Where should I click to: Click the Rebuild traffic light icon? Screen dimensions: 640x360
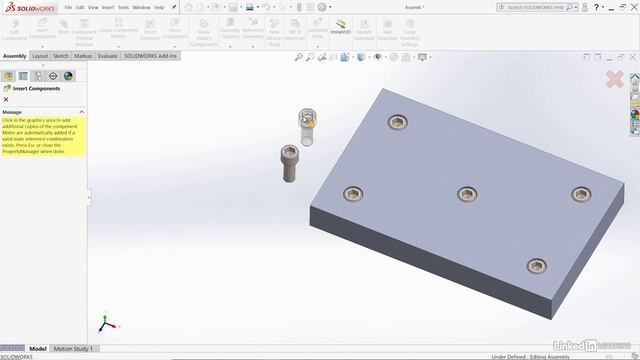(299, 7)
